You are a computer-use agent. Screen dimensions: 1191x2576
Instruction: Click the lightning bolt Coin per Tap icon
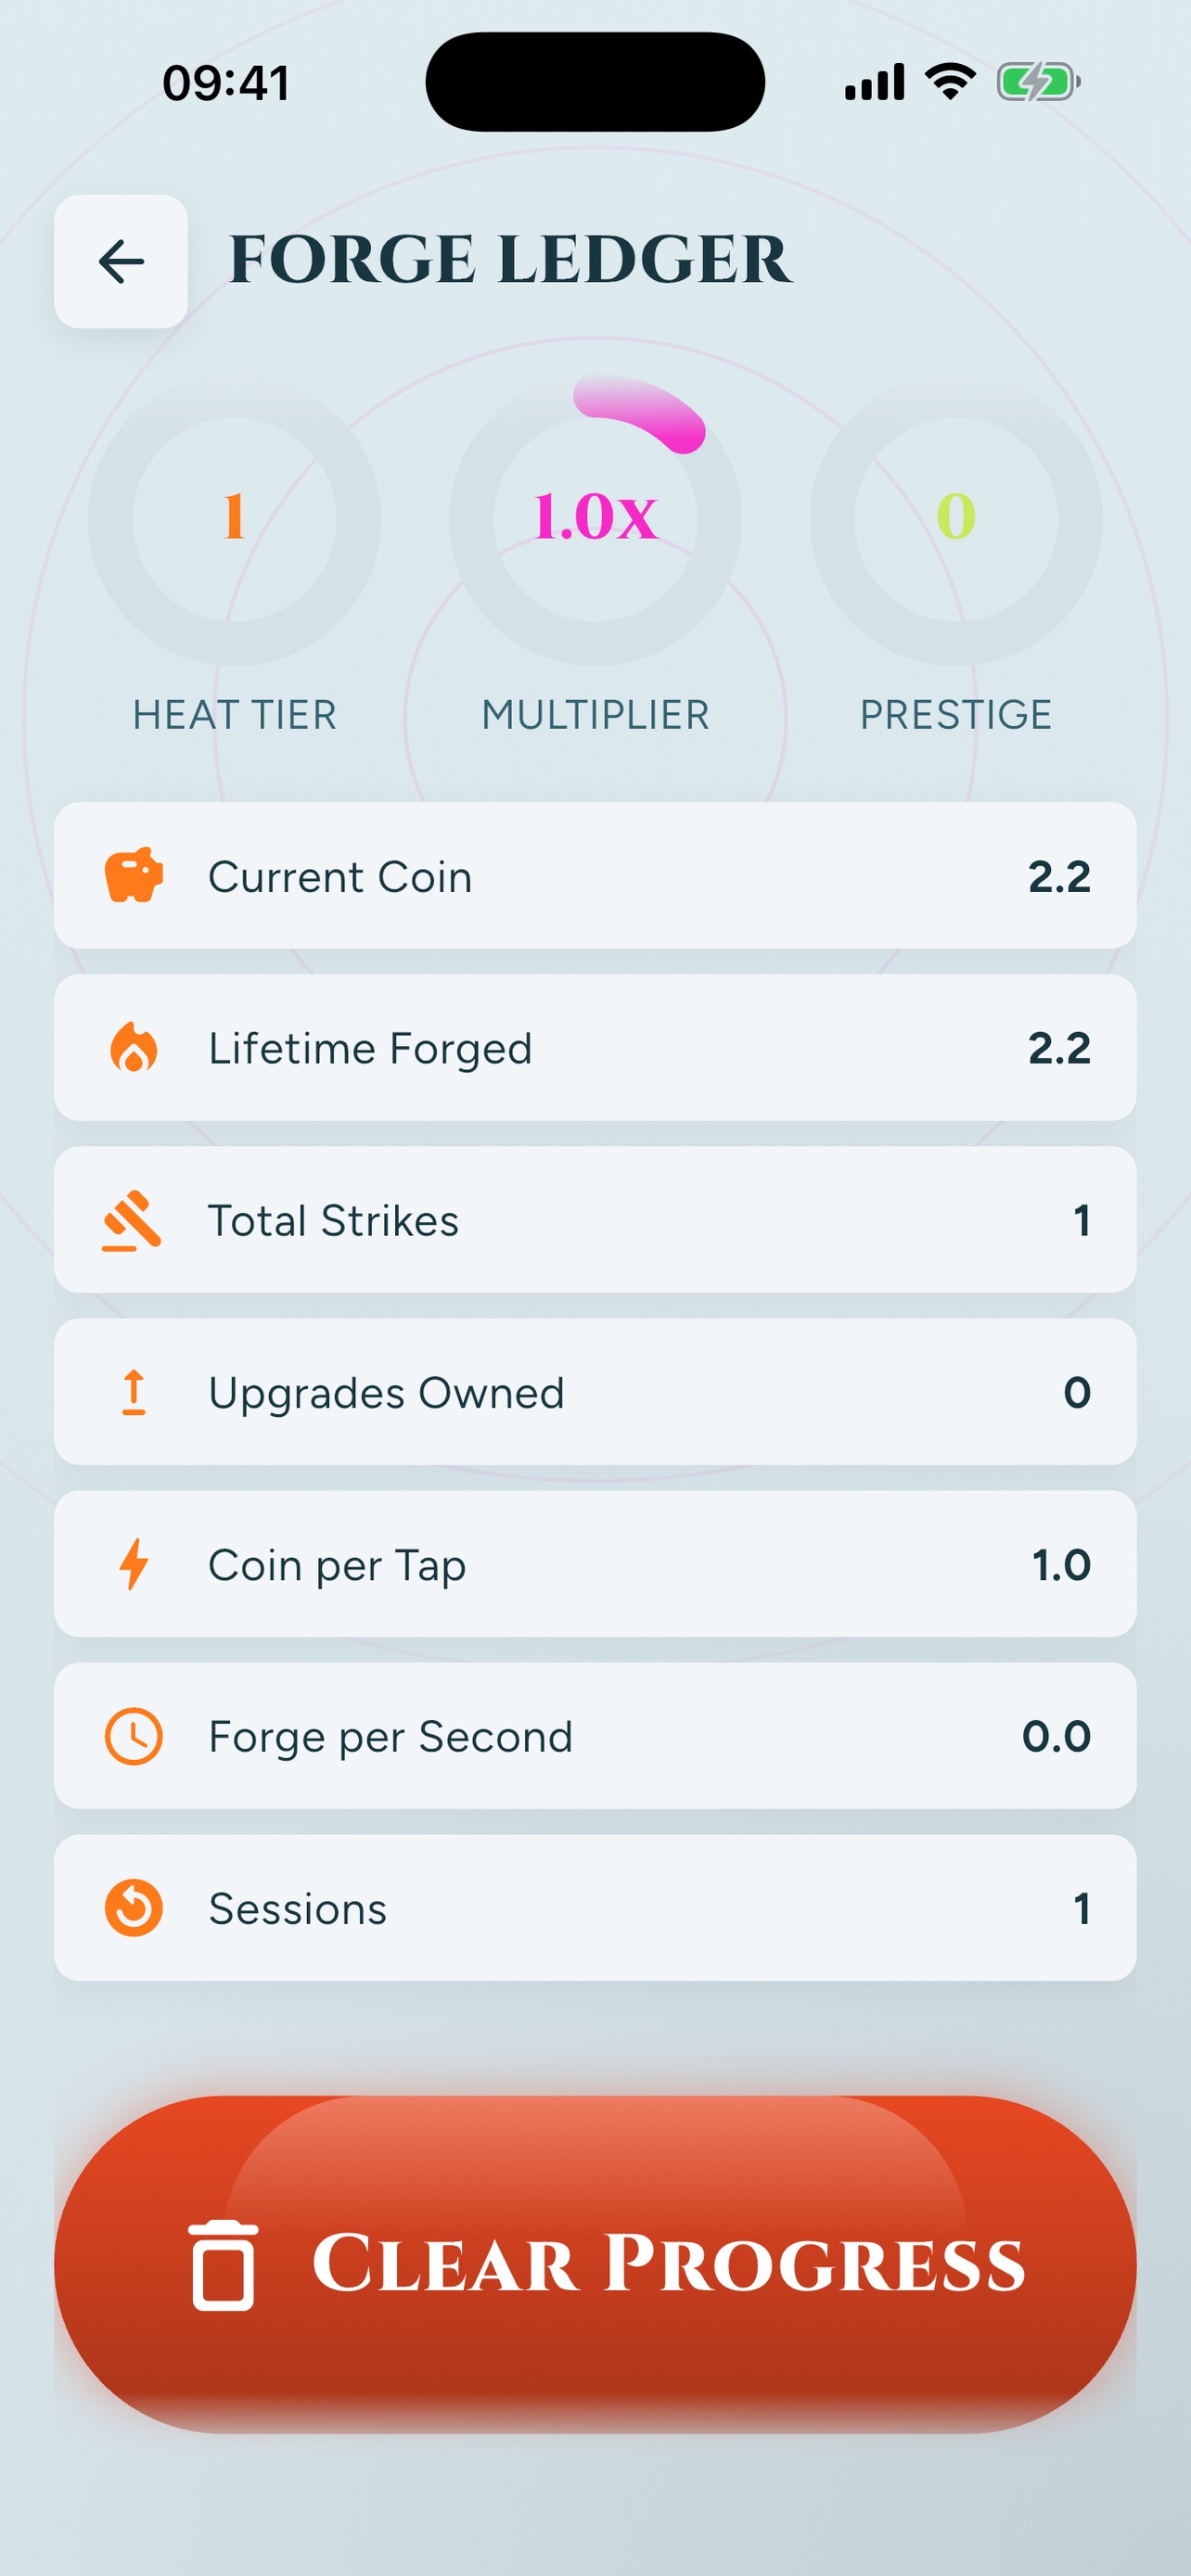pyautogui.click(x=134, y=1564)
